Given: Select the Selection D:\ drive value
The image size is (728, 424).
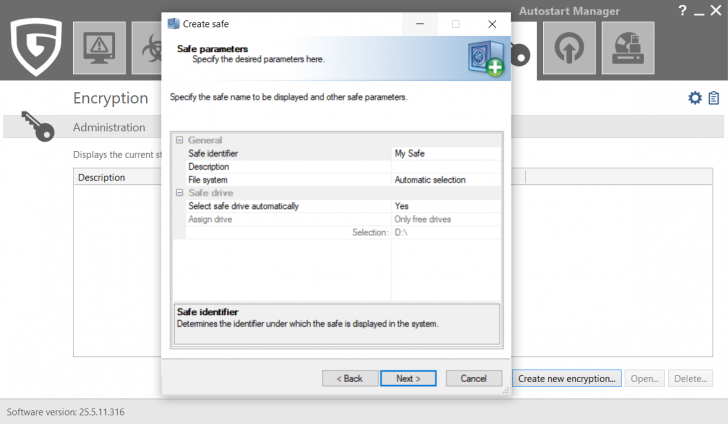Looking at the screenshot, I should pyautogui.click(x=446, y=232).
